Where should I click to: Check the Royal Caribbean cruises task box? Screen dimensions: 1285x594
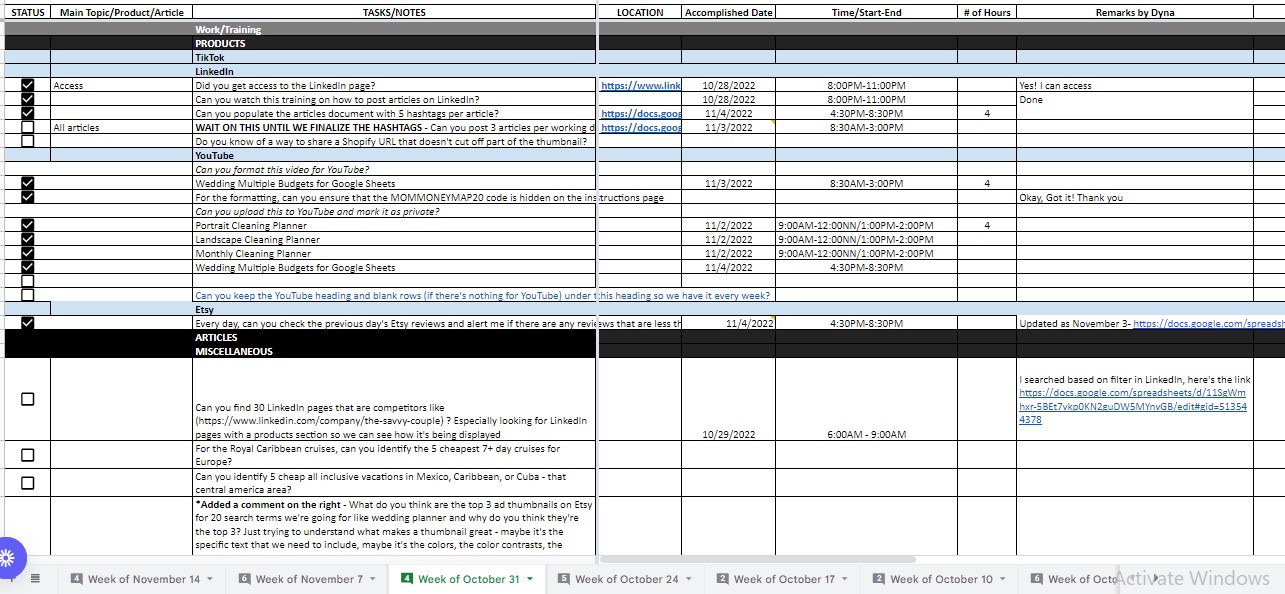pyautogui.click(x=27, y=455)
